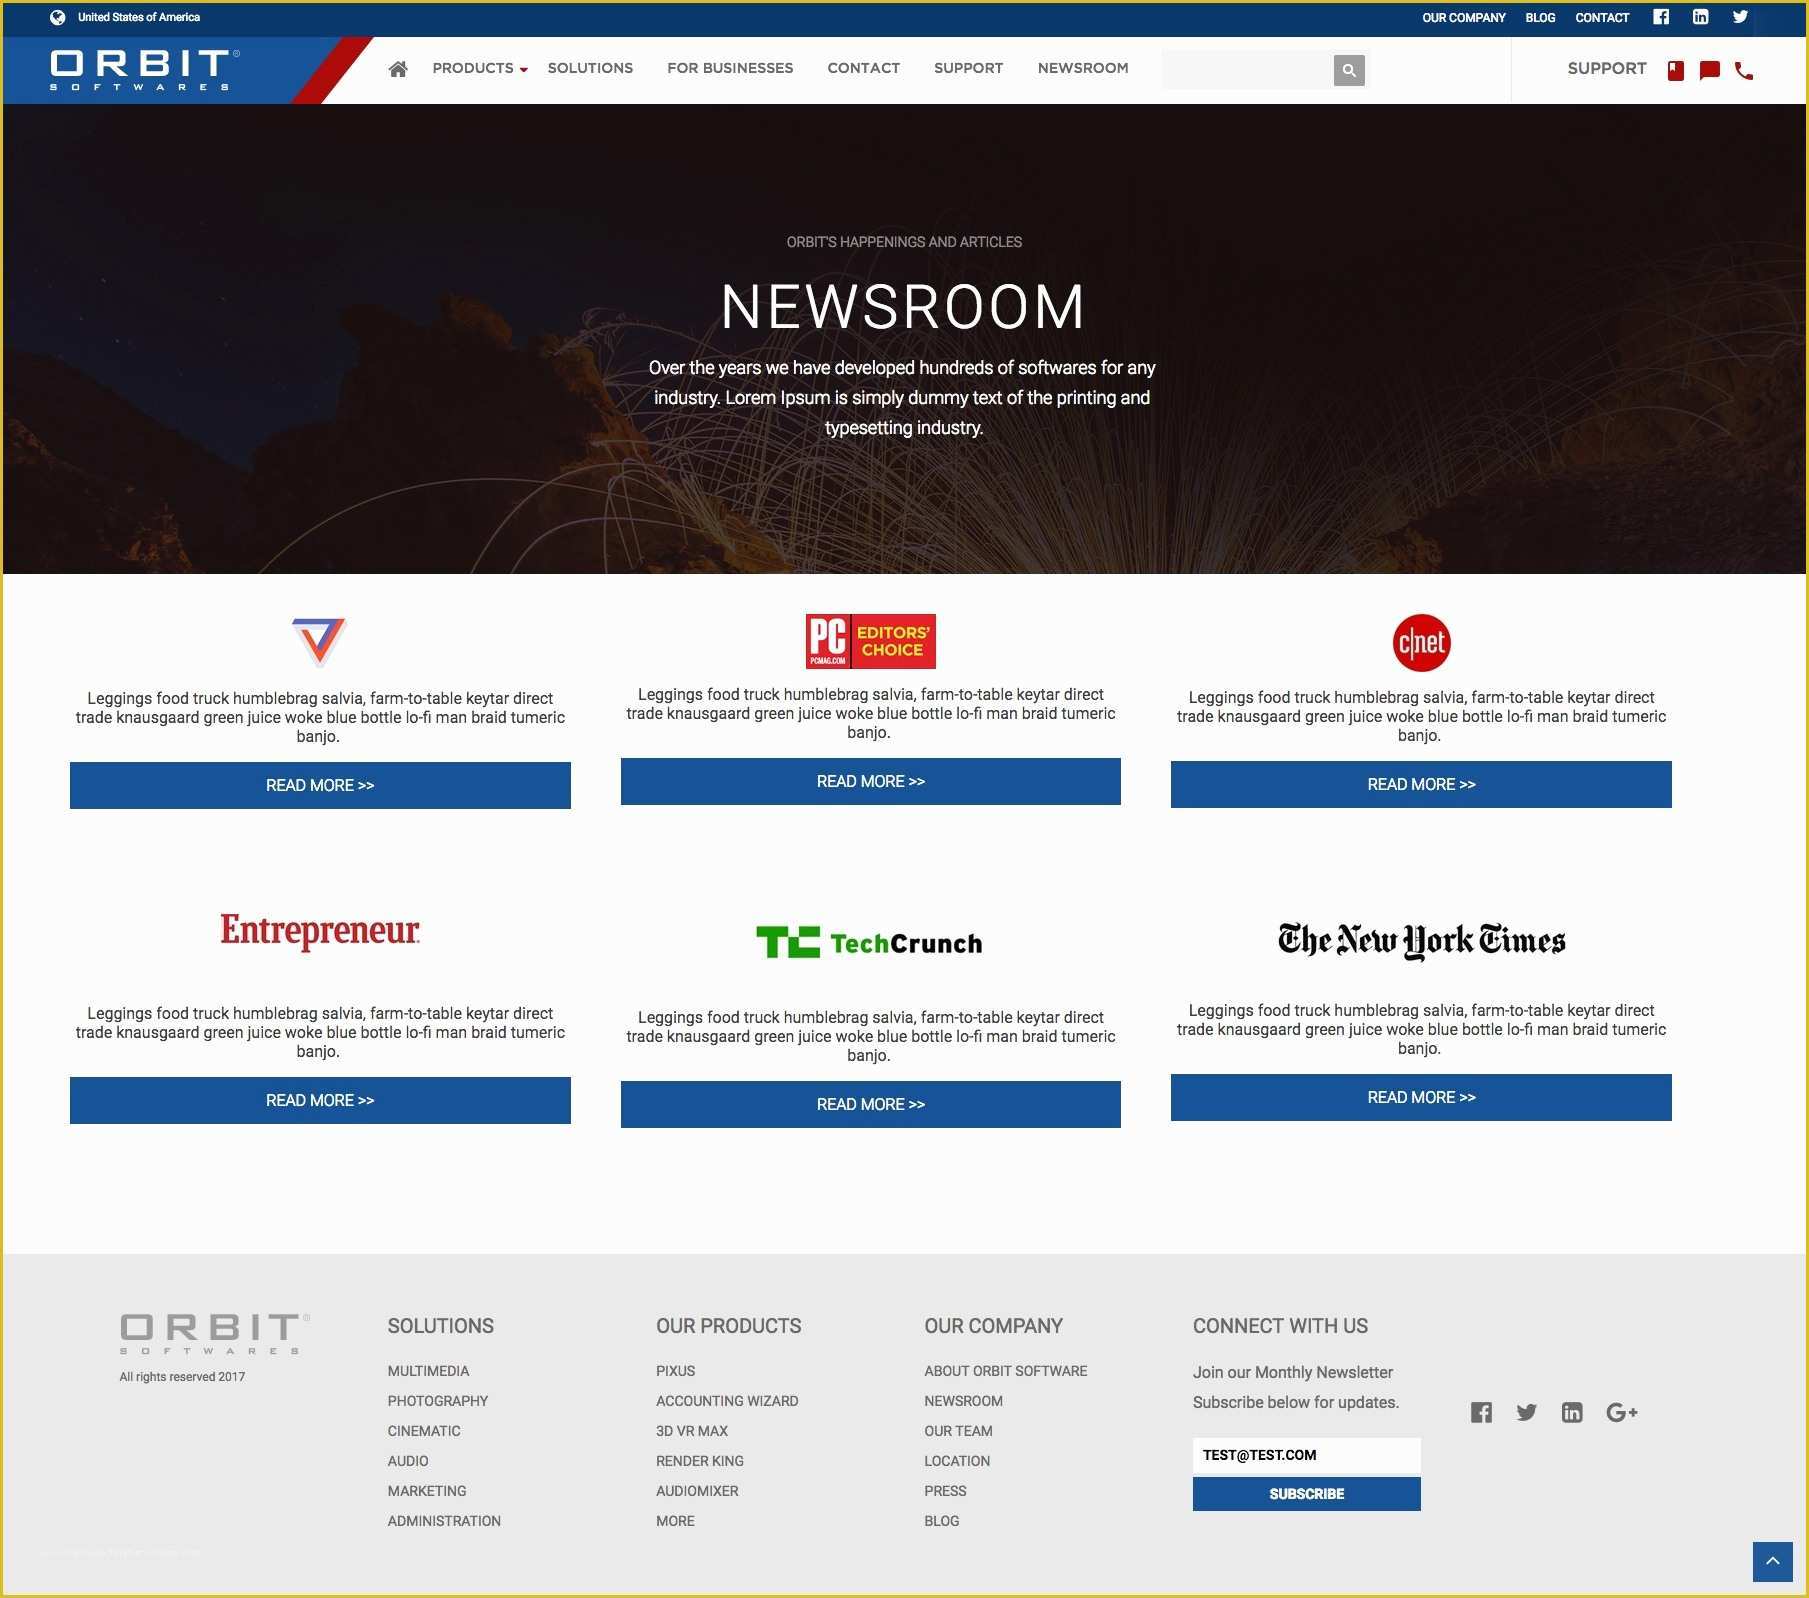1809x1598 pixels.
Task: Read more on the TechCrunch article
Action: click(x=871, y=1104)
